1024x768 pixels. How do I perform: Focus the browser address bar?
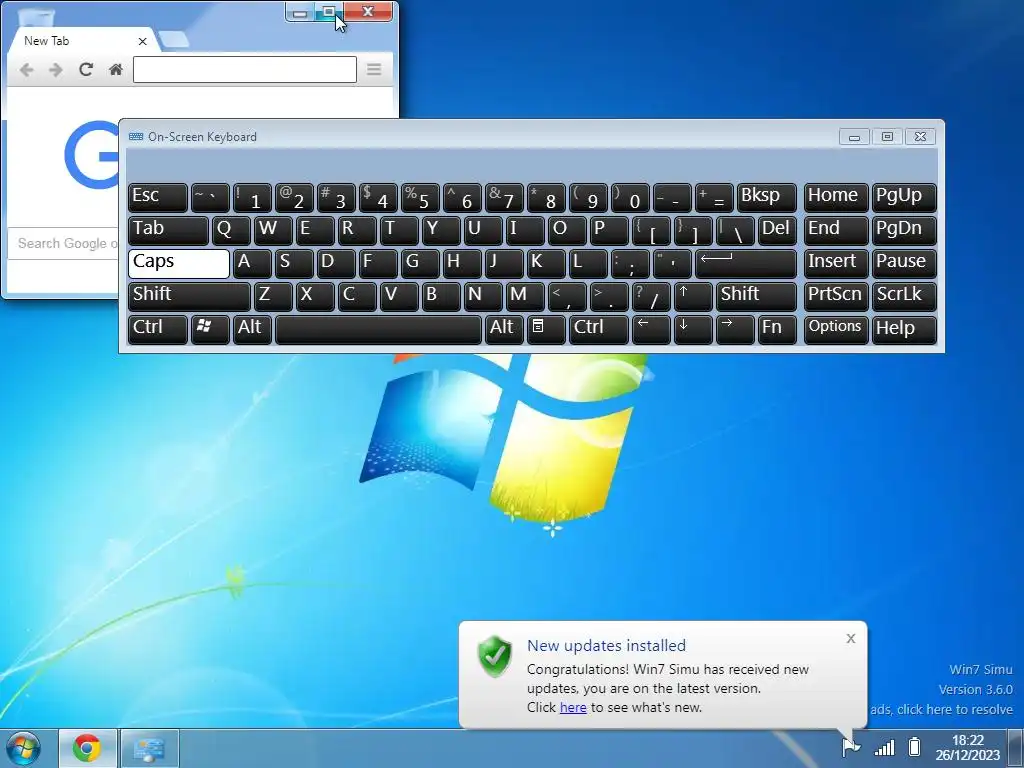(x=245, y=69)
